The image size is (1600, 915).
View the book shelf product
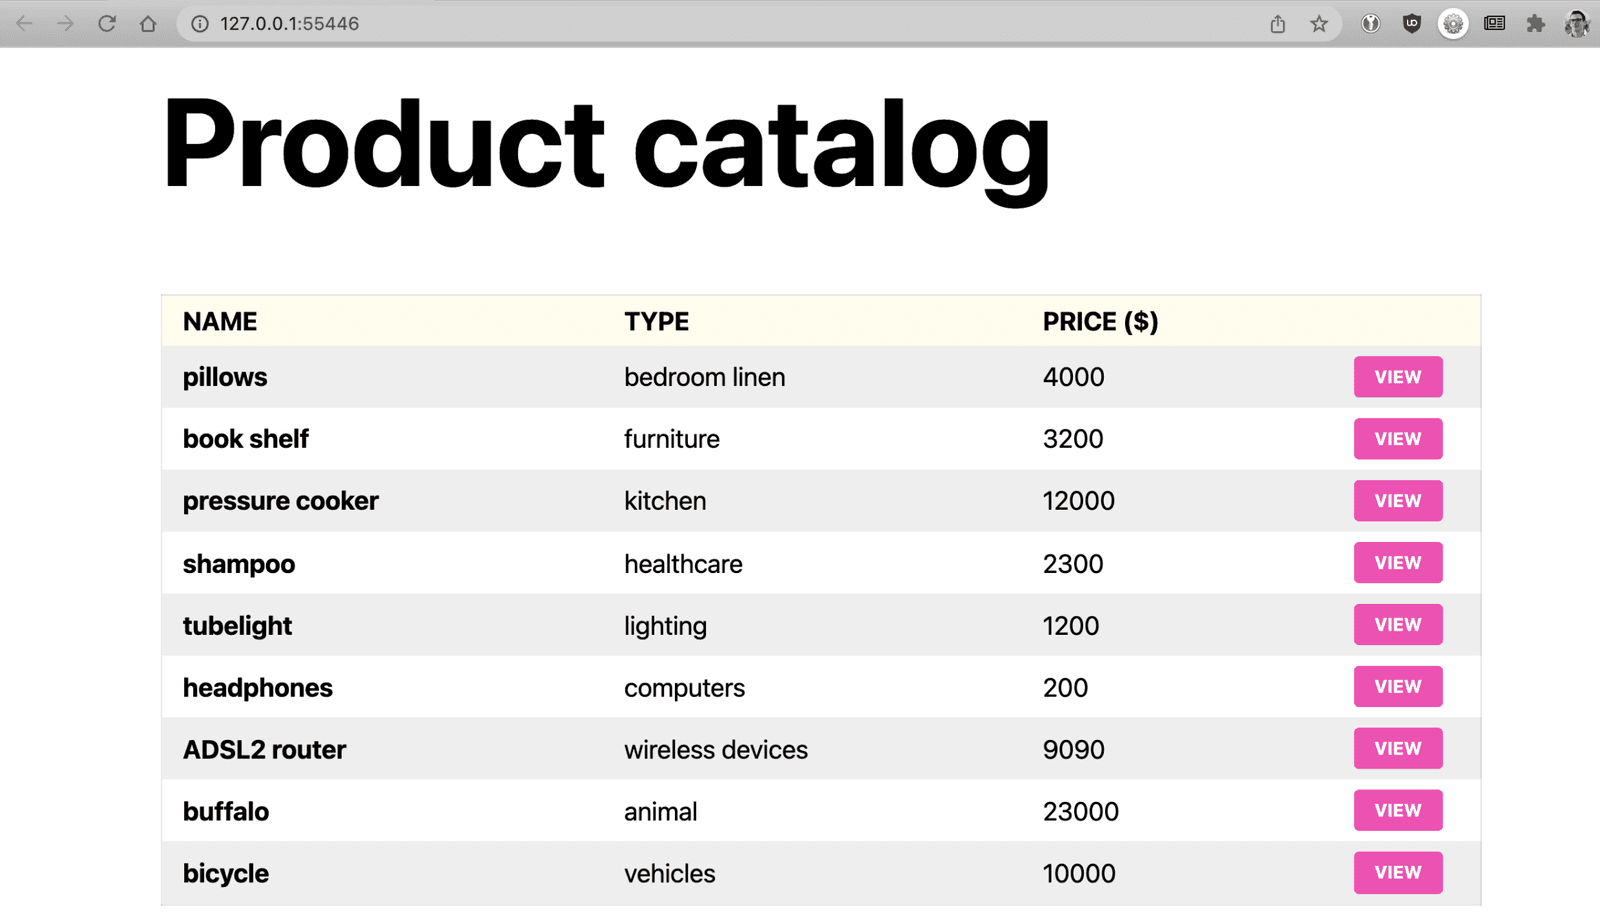coord(1397,439)
